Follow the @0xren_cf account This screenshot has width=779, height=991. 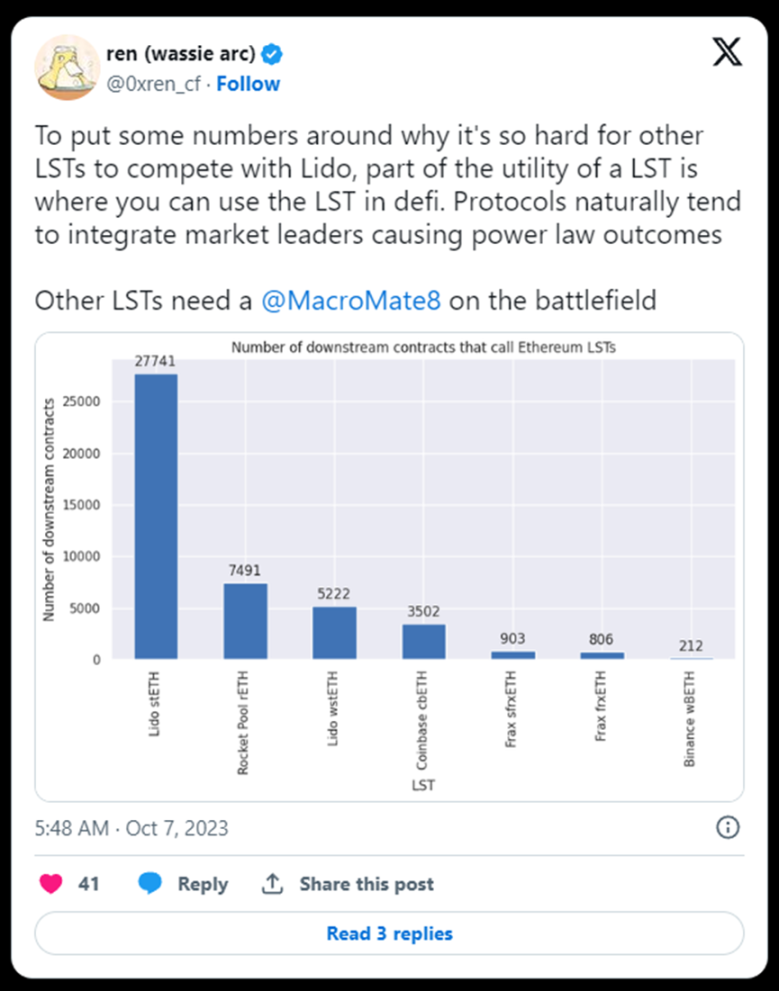(248, 83)
